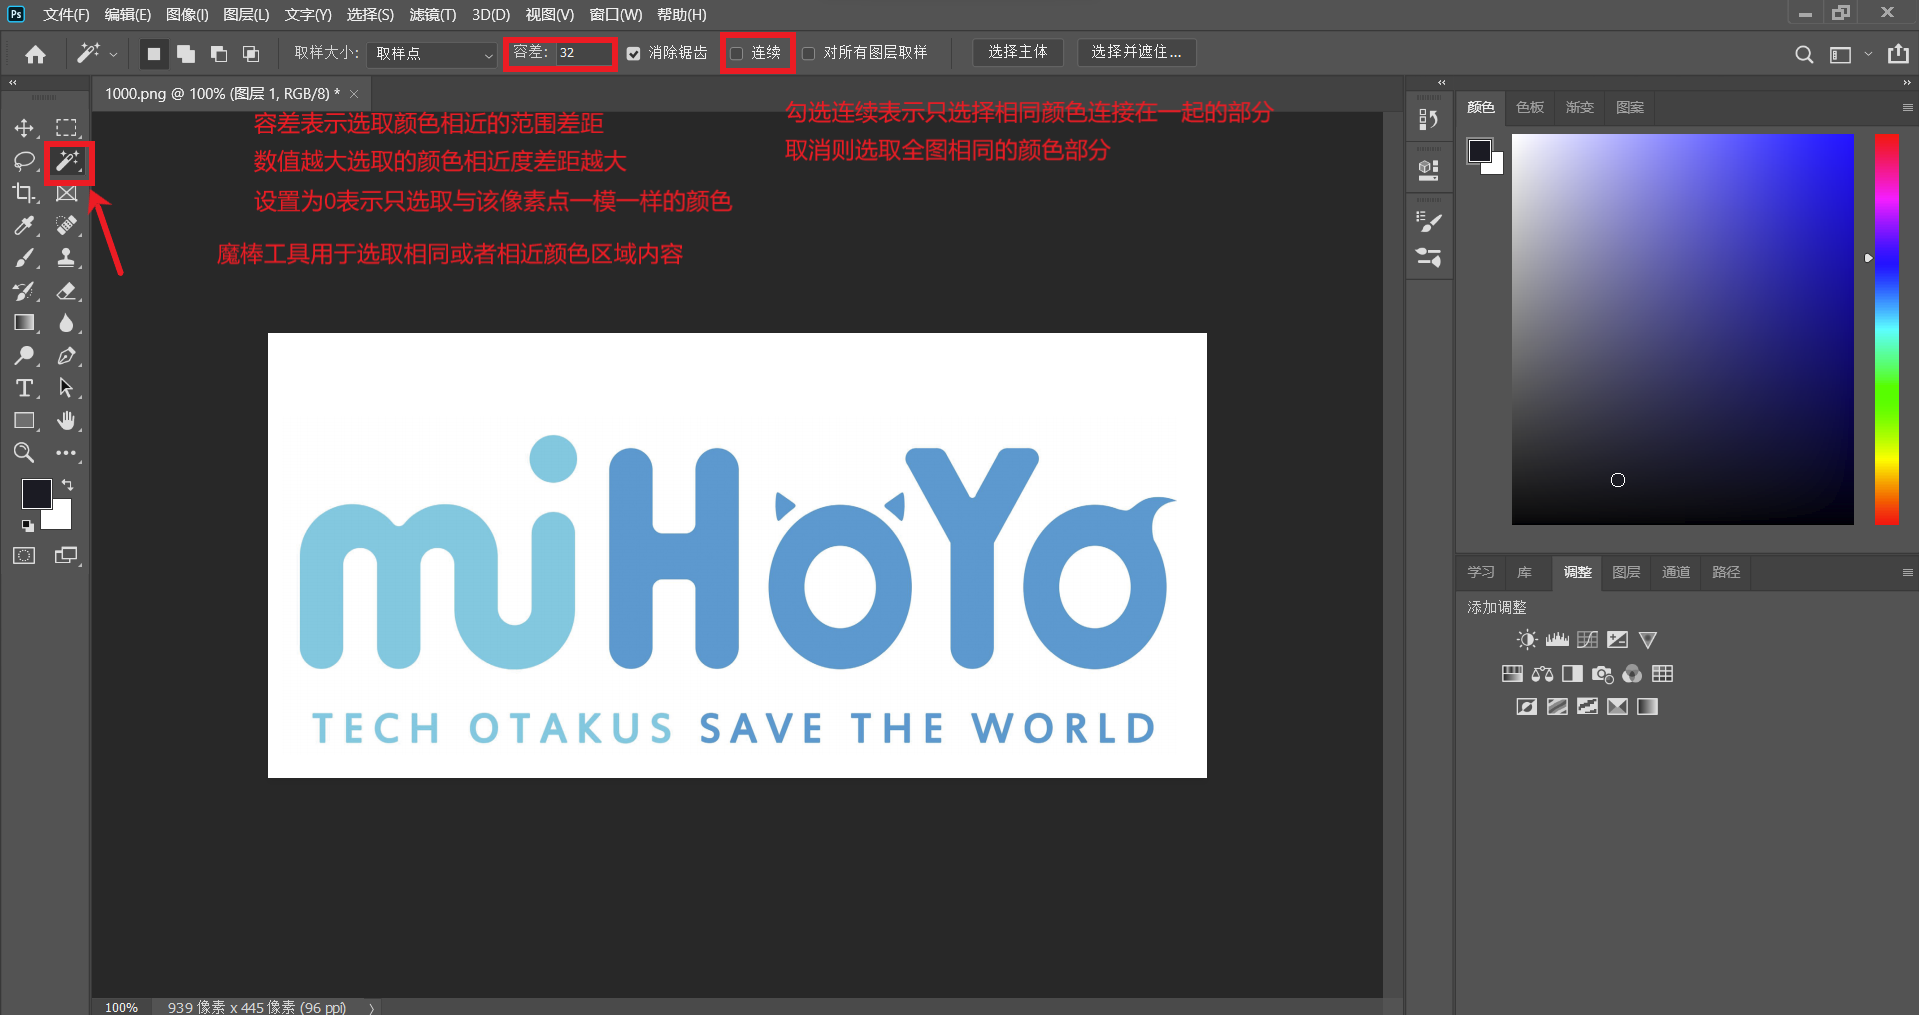This screenshot has width=1919, height=1015.
Task: Select the Gradient tool
Action: coord(24,323)
